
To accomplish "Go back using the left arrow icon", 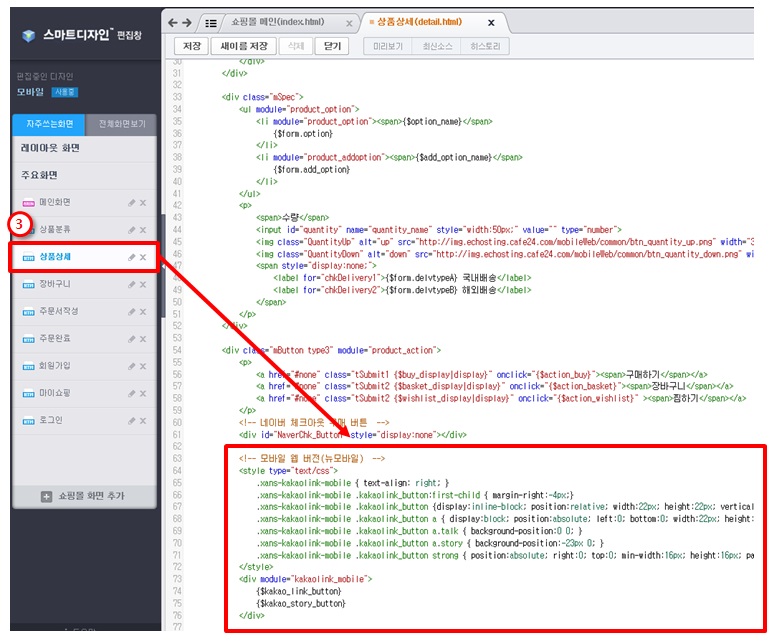I will coord(172,23).
